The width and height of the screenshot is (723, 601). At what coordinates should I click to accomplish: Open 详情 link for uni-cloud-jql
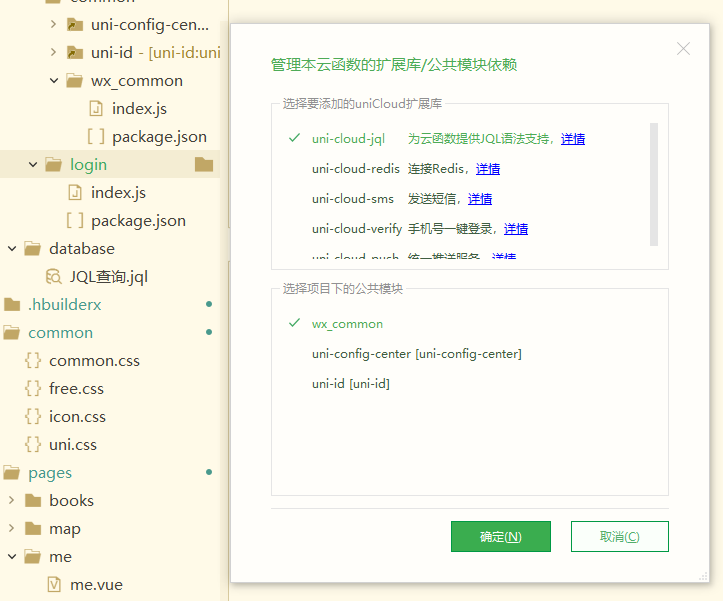coord(573,139)
